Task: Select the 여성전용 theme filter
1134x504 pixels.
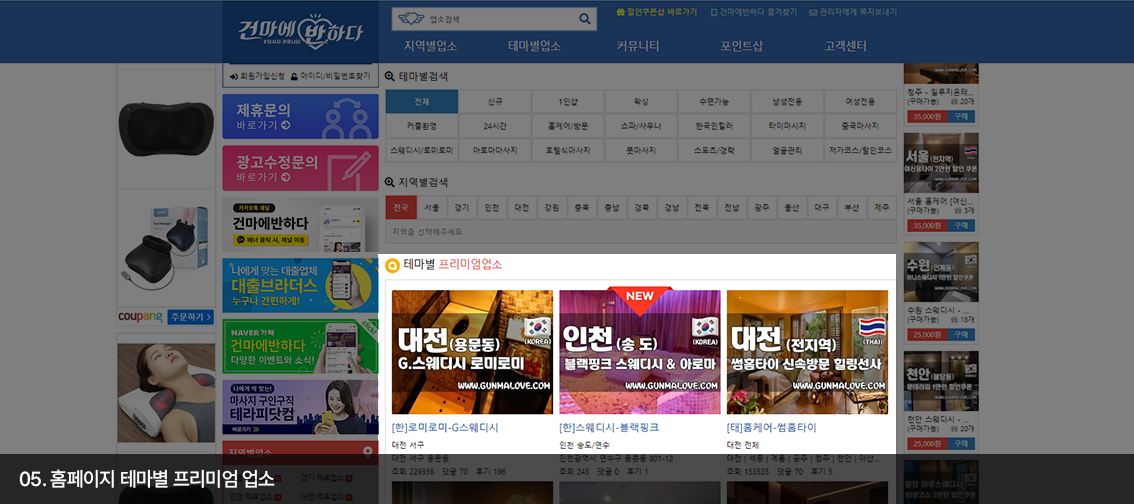Action: click(x=861, y=102)
